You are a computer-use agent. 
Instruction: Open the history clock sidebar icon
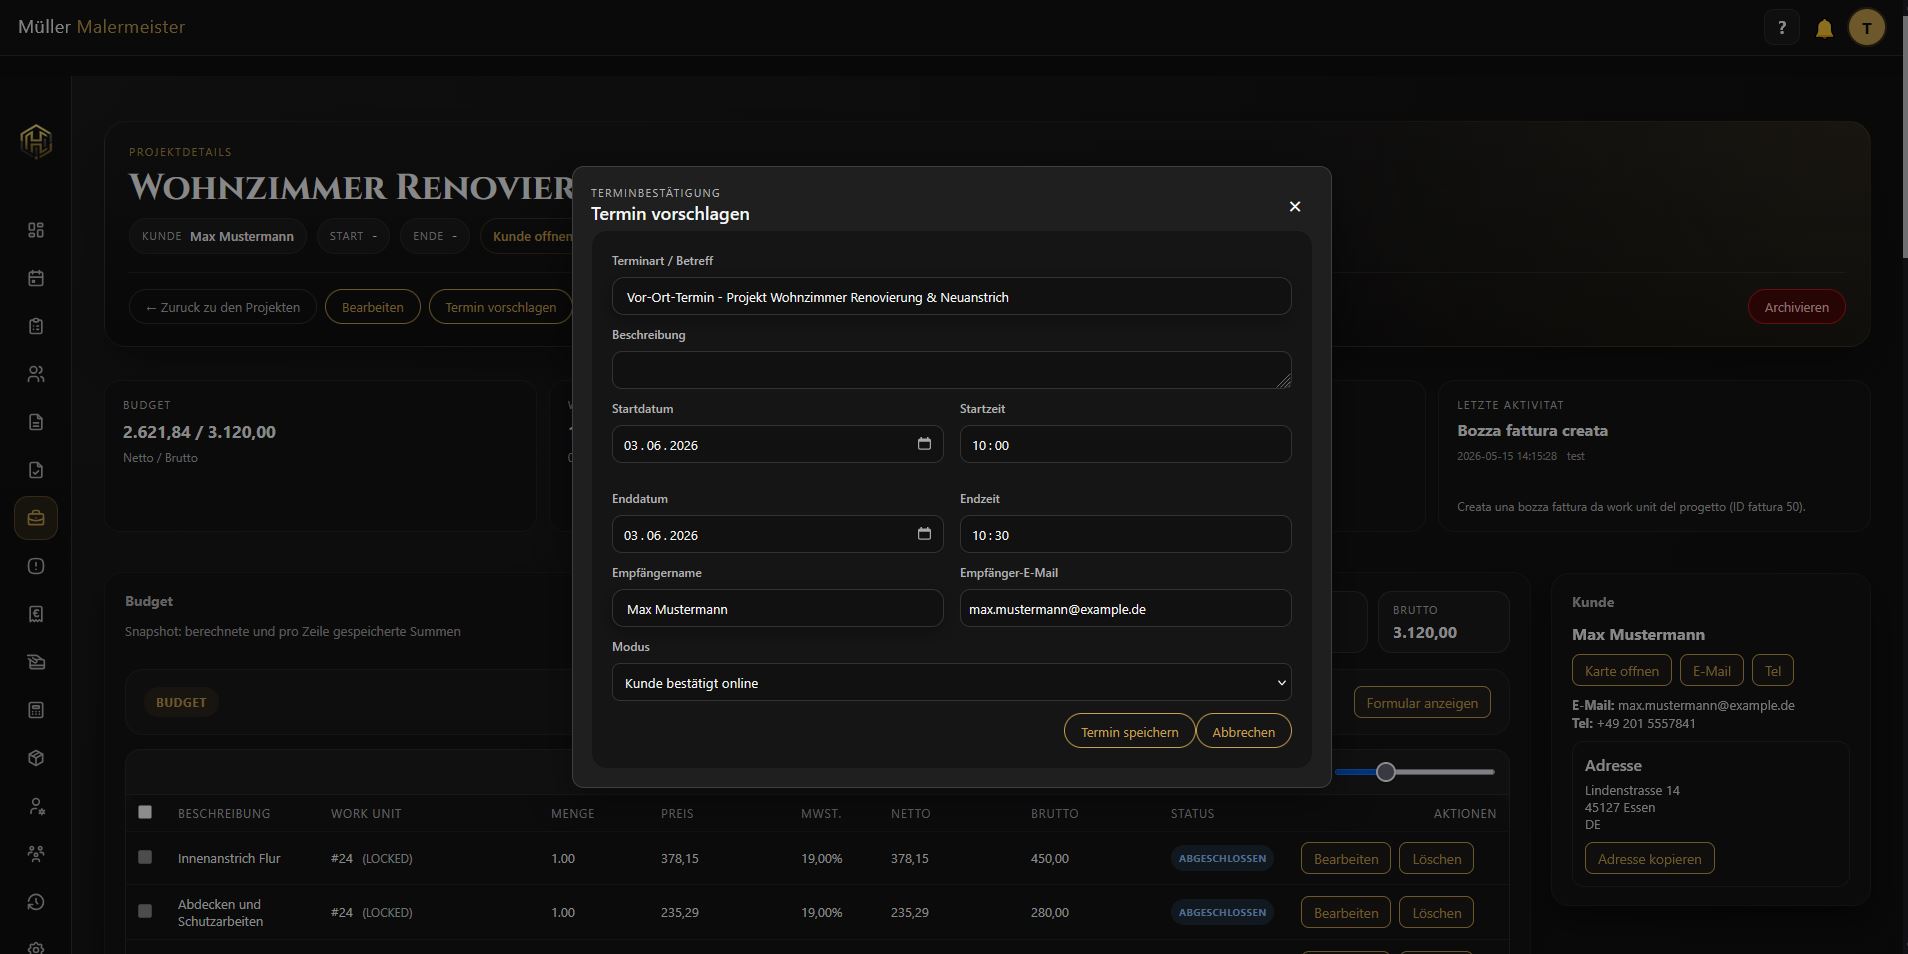click(36, 902)
